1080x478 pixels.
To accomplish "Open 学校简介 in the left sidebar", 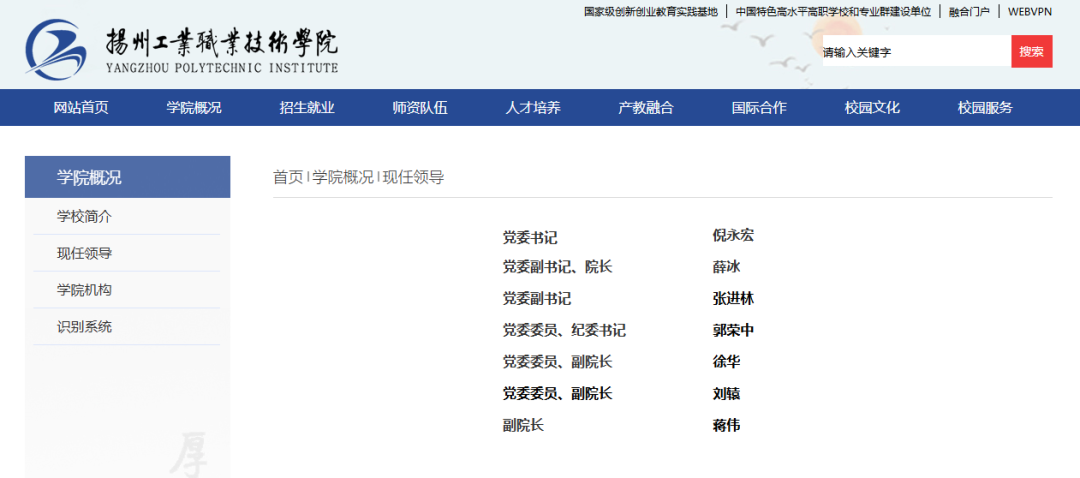I will pos(85,216).
